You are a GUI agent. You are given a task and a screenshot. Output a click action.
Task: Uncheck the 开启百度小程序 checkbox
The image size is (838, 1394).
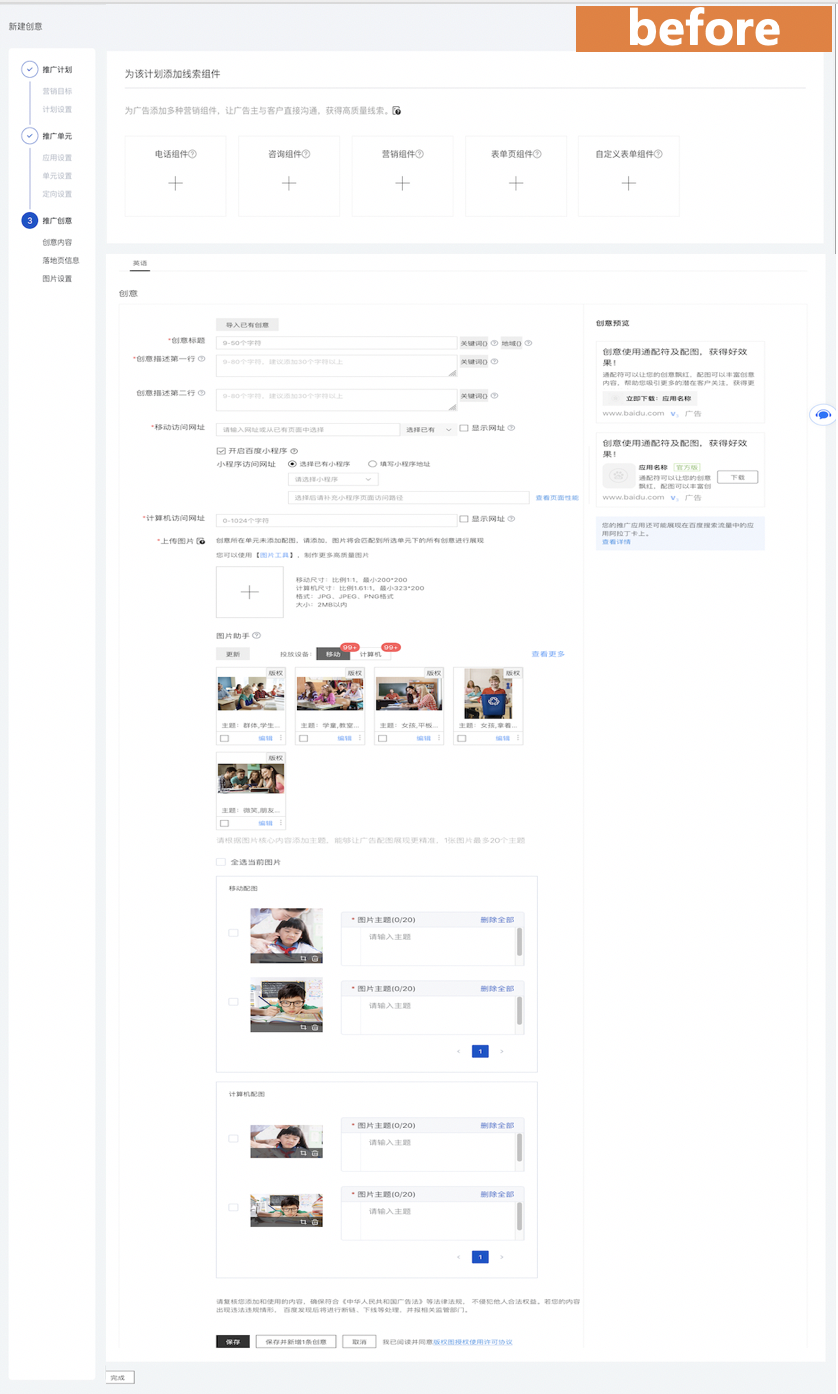pos(221,451)
